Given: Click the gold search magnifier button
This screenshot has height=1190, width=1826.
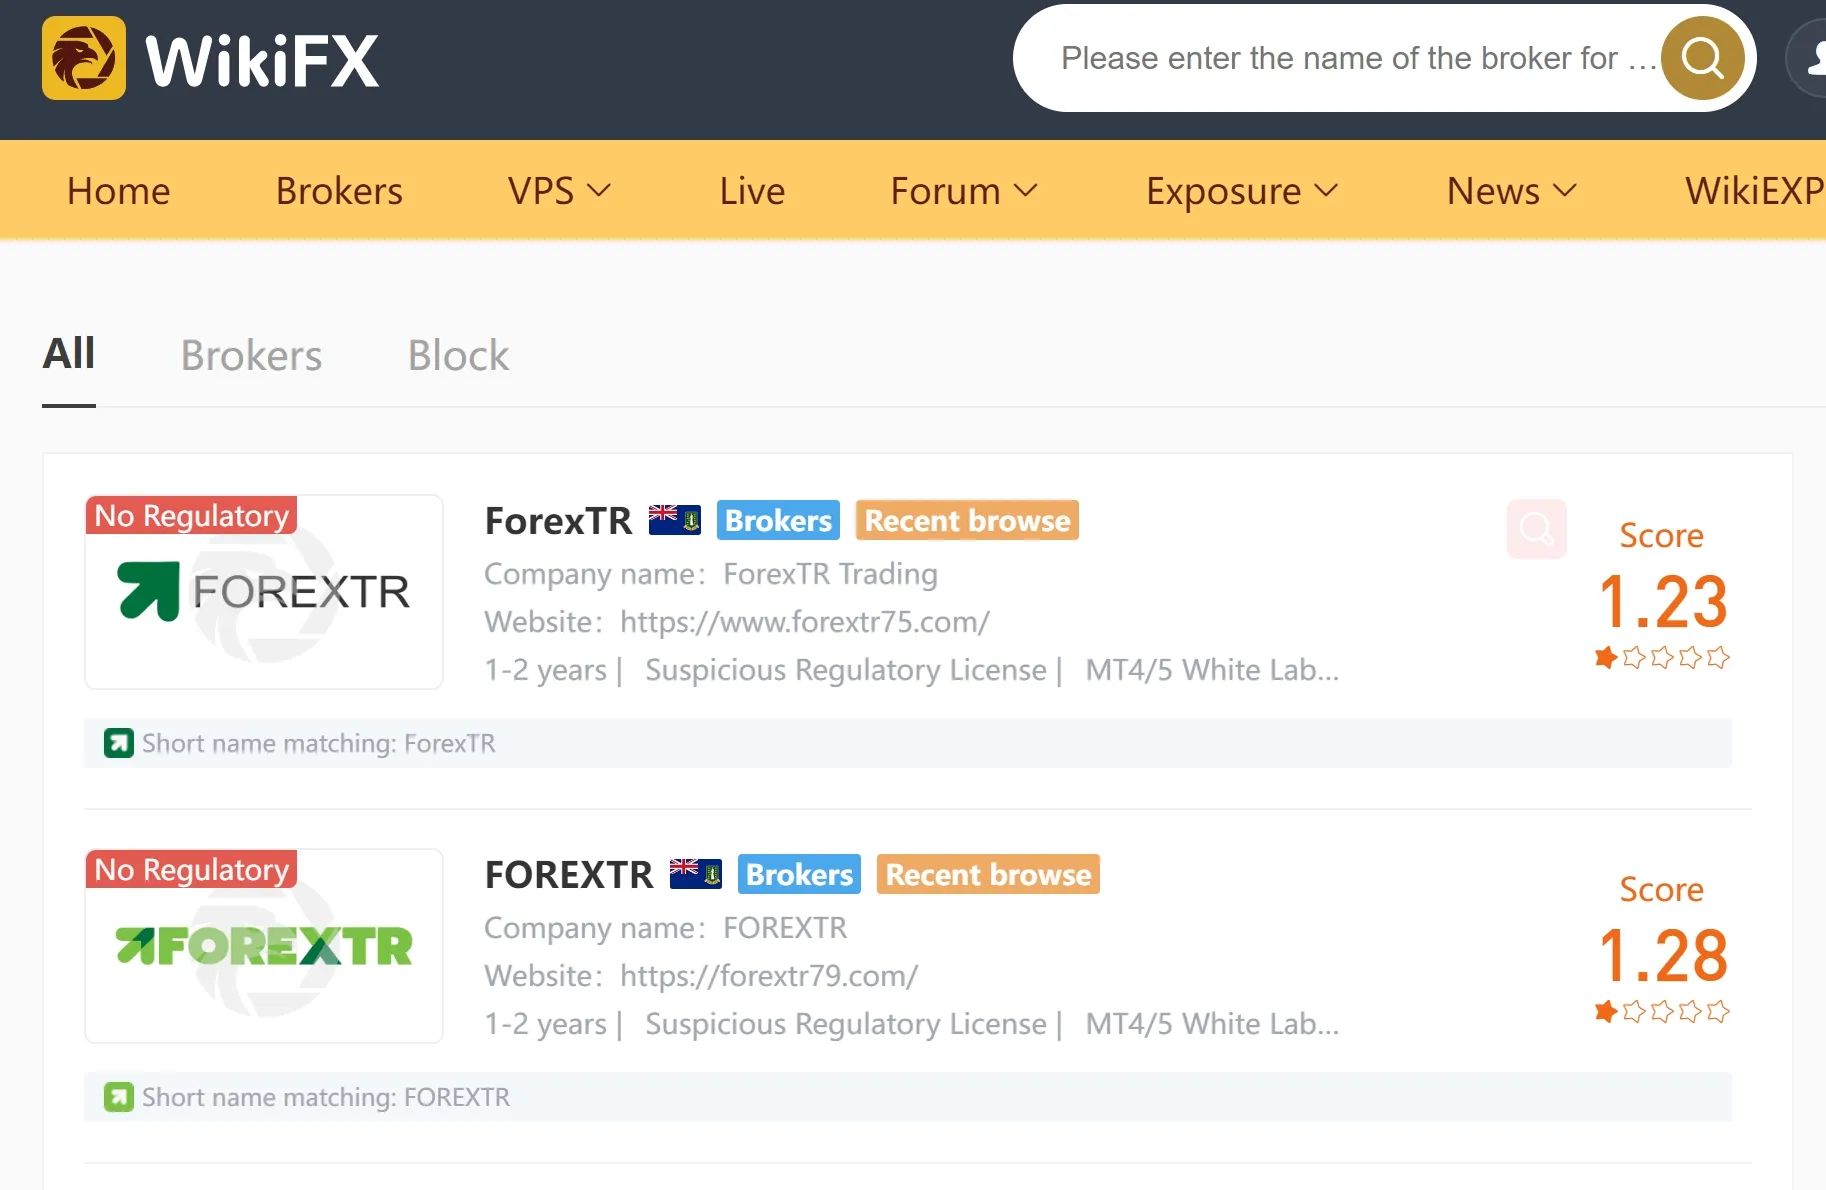Looking at the screenshot, I should (x=1703, y=58).
